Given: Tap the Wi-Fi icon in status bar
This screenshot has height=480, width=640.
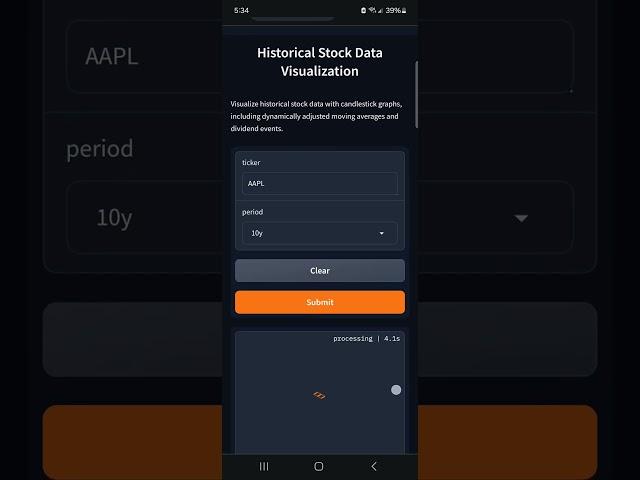Looking at the screenshot, I should coord(373,10).
